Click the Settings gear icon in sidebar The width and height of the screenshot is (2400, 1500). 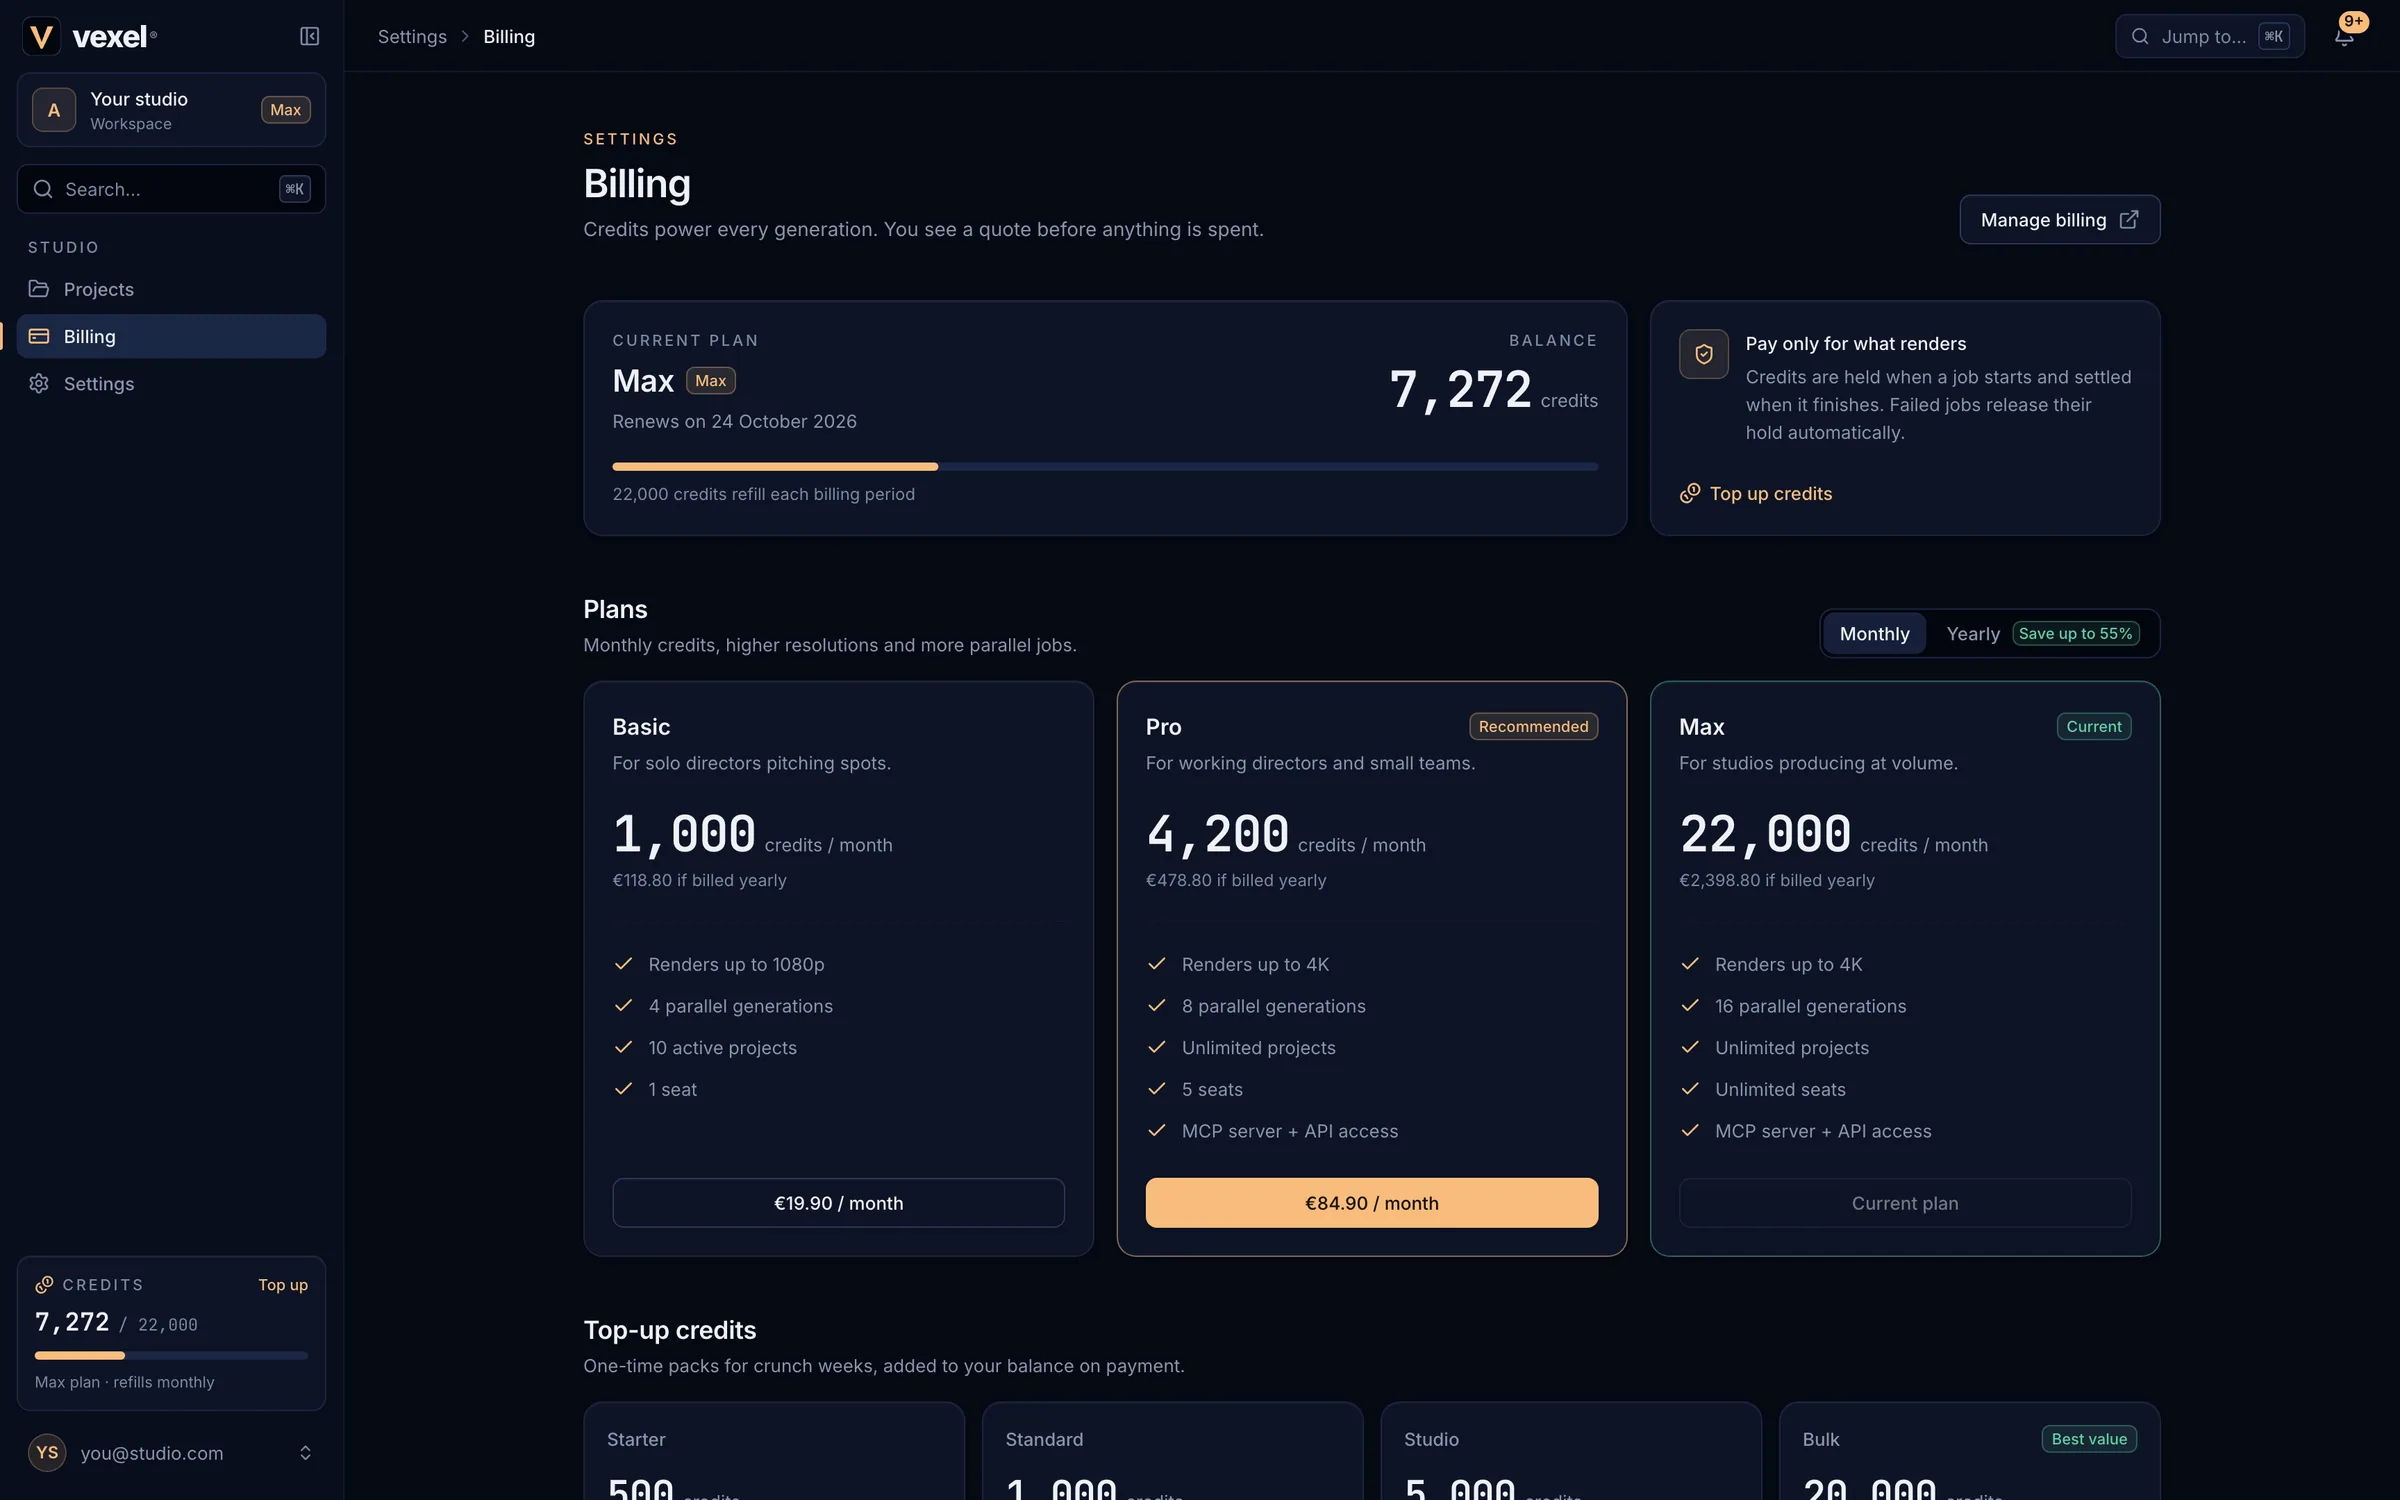pos(39,383)
